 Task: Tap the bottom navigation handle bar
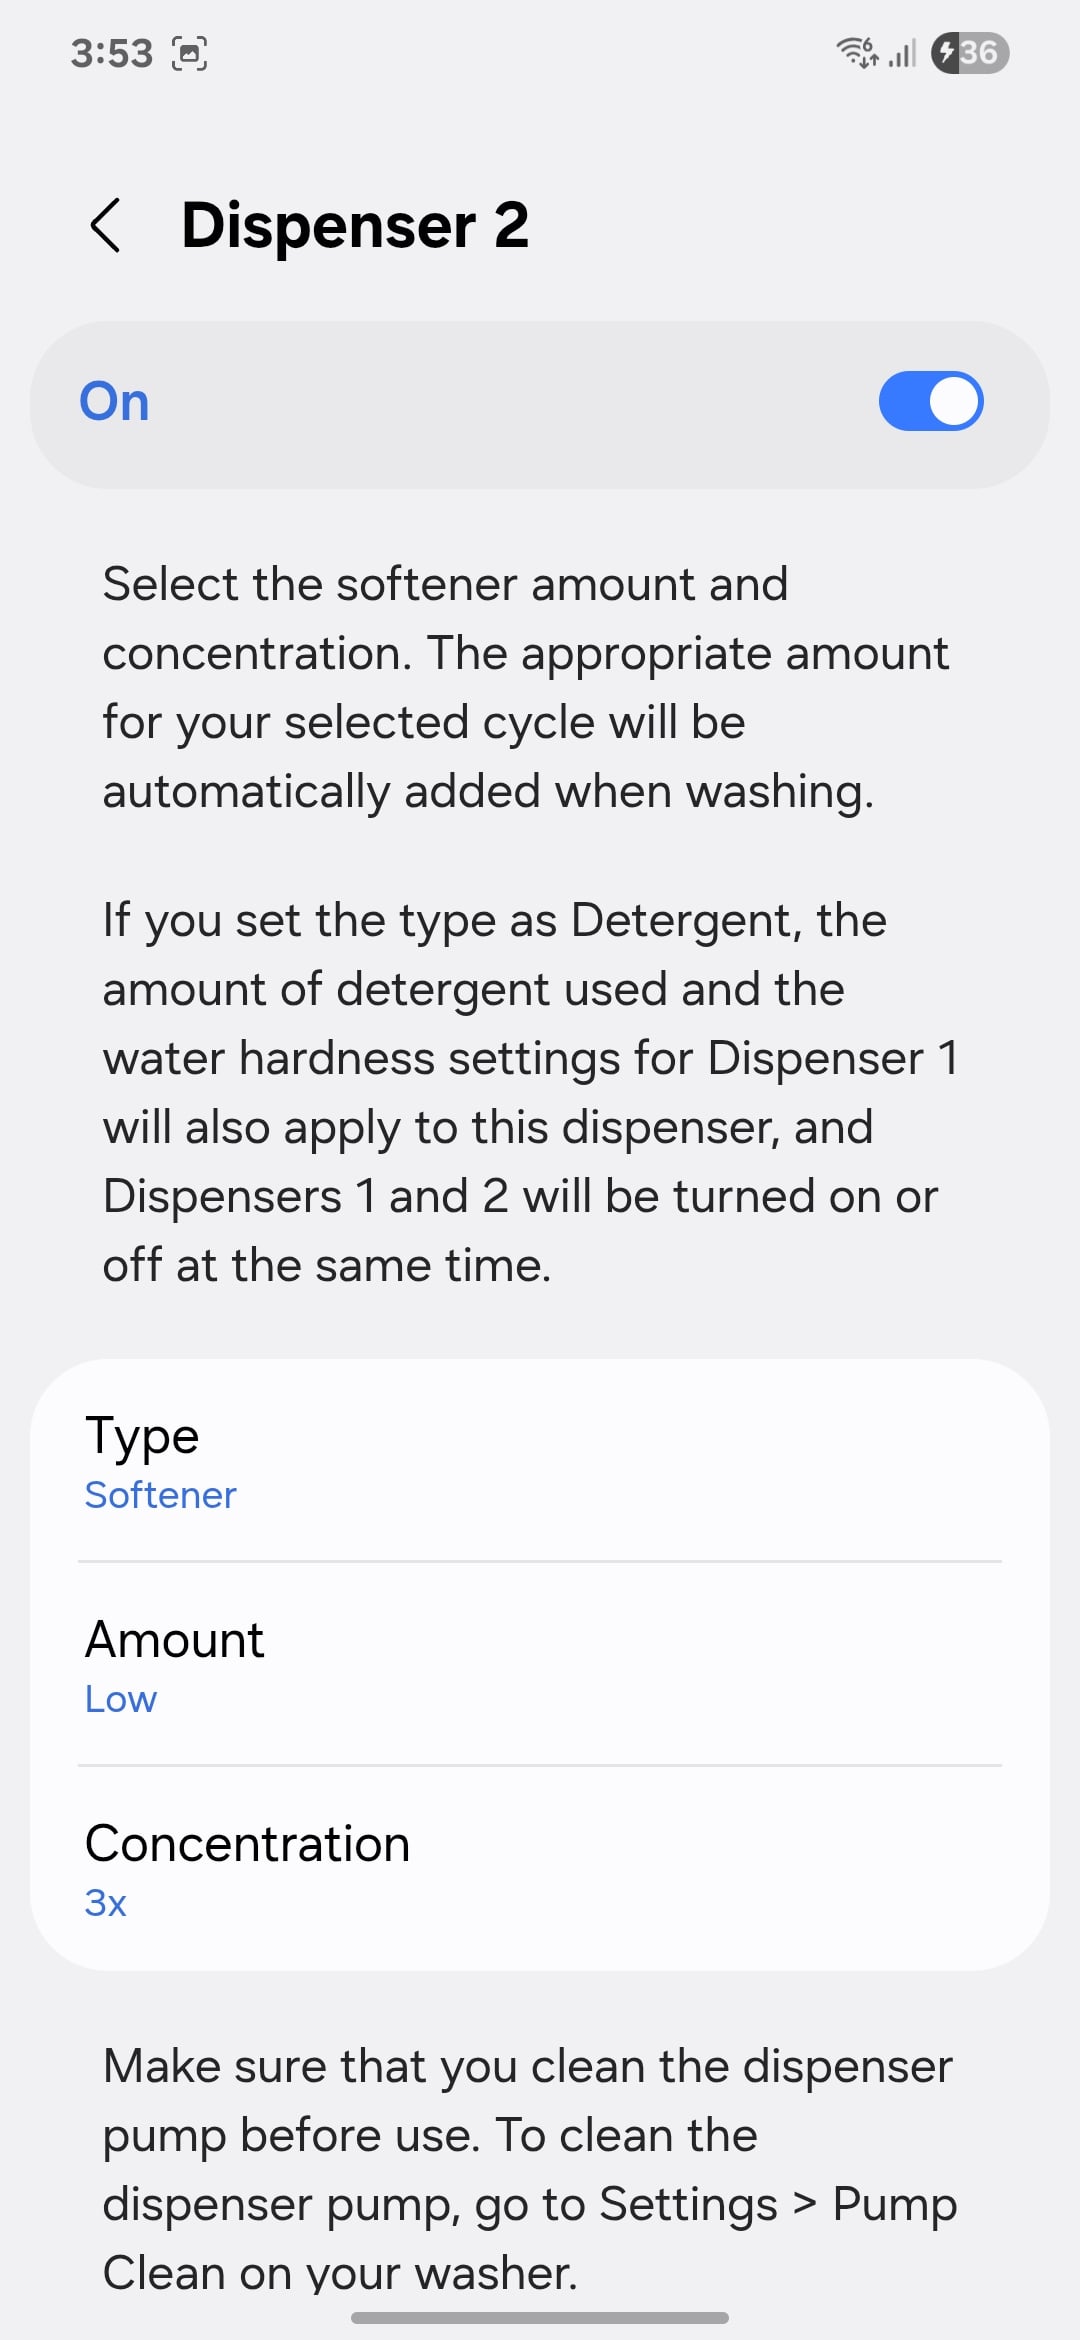pyautogui.click(x=540, y=2317)
